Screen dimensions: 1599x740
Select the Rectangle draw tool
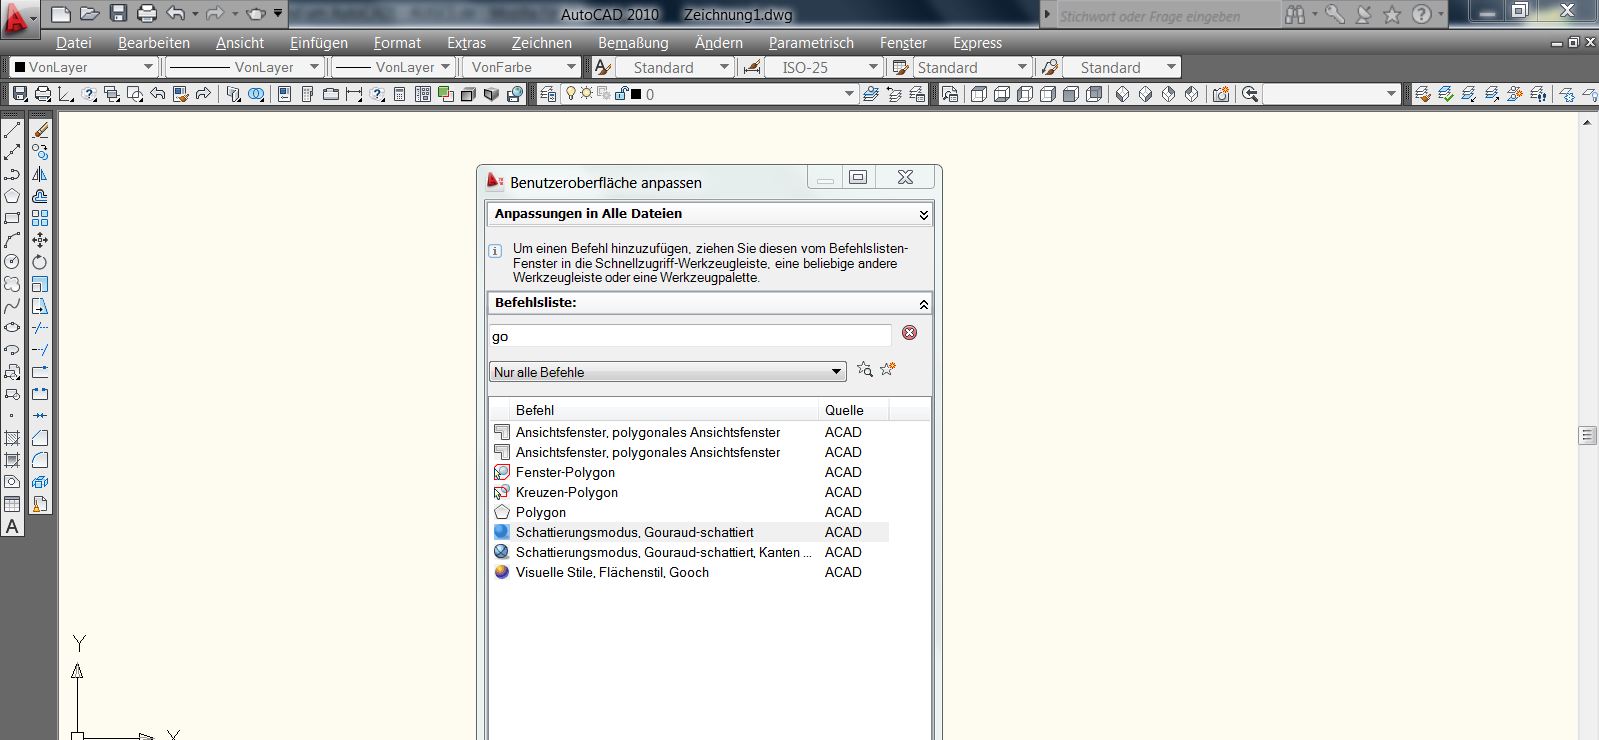click(12, 218)
